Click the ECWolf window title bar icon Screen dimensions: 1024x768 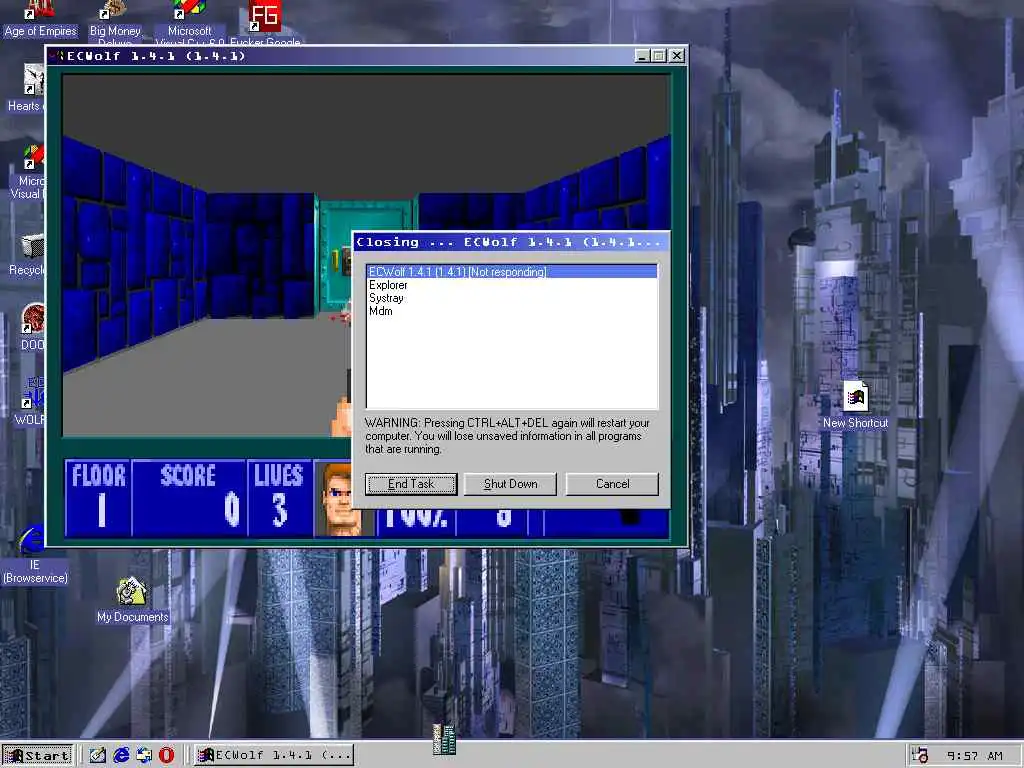pos(57,56)
